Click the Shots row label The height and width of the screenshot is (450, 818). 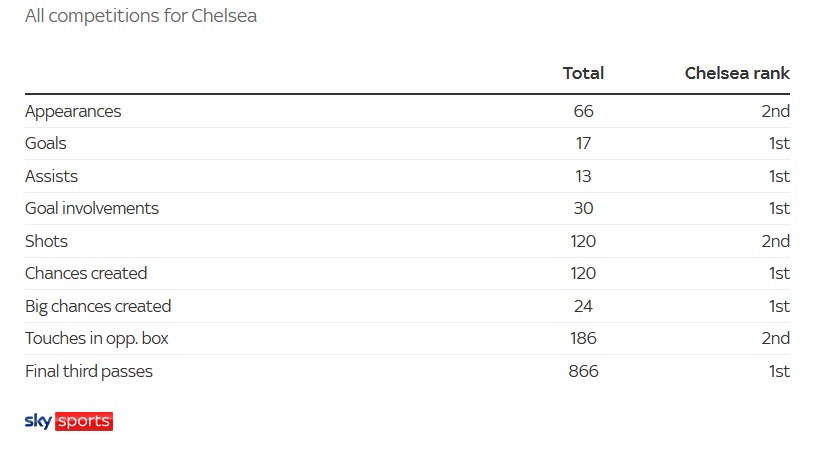tap(46, 241)
